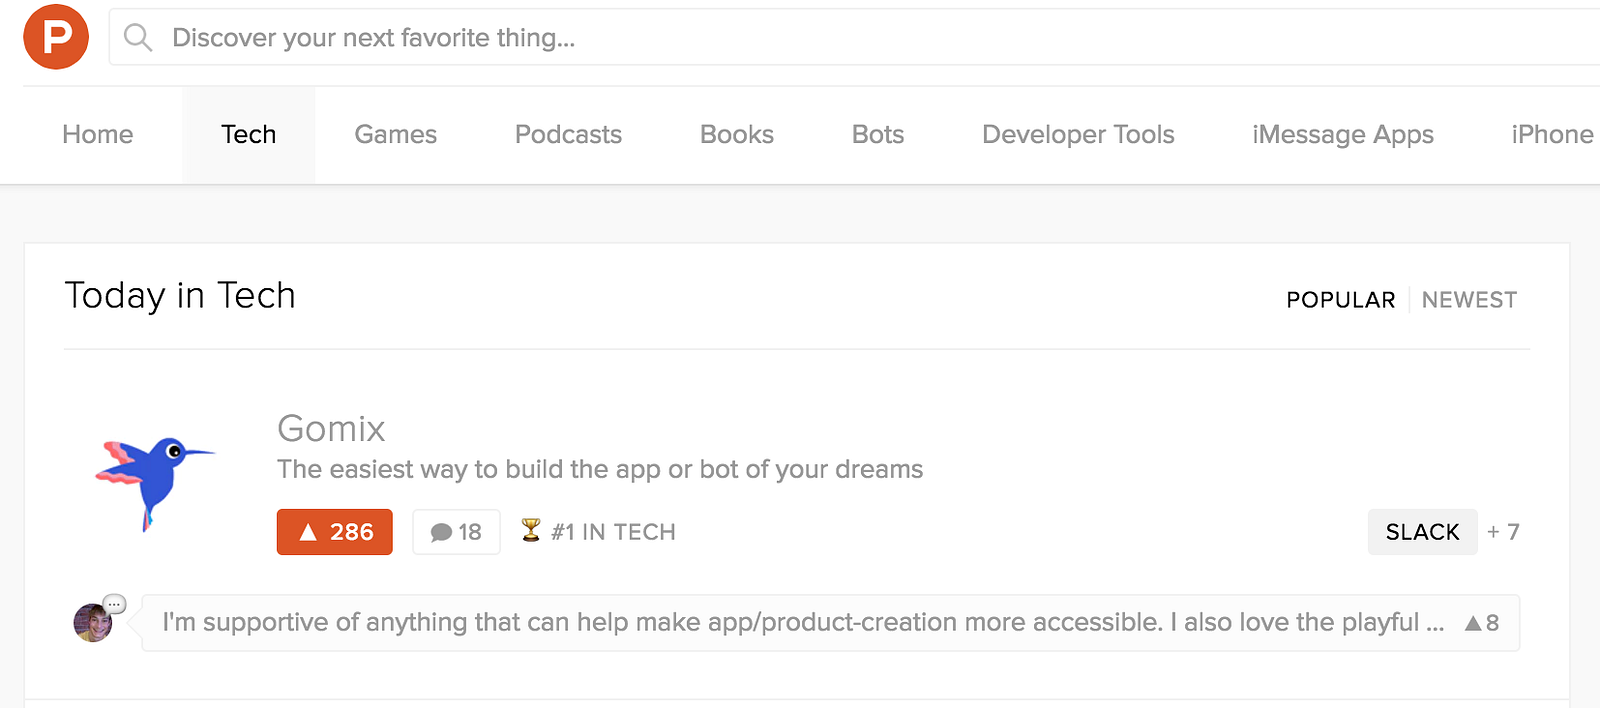Click the search magnifier icon
Screen dimensions: 1600x708
[x=137, y=38]
